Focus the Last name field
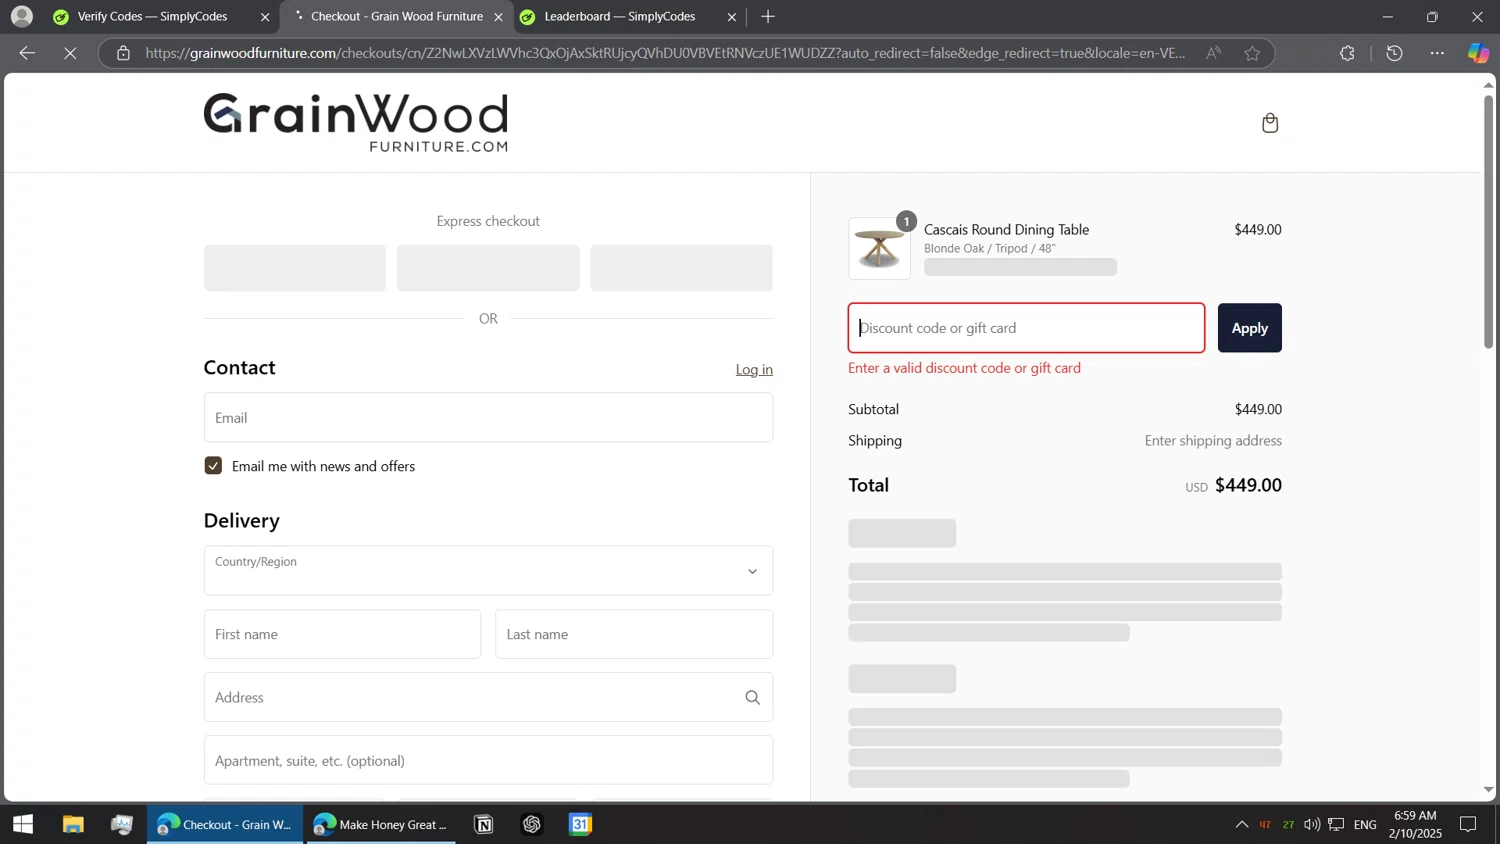Screen dimensions: 1500x844 click(x=634, y=634)
